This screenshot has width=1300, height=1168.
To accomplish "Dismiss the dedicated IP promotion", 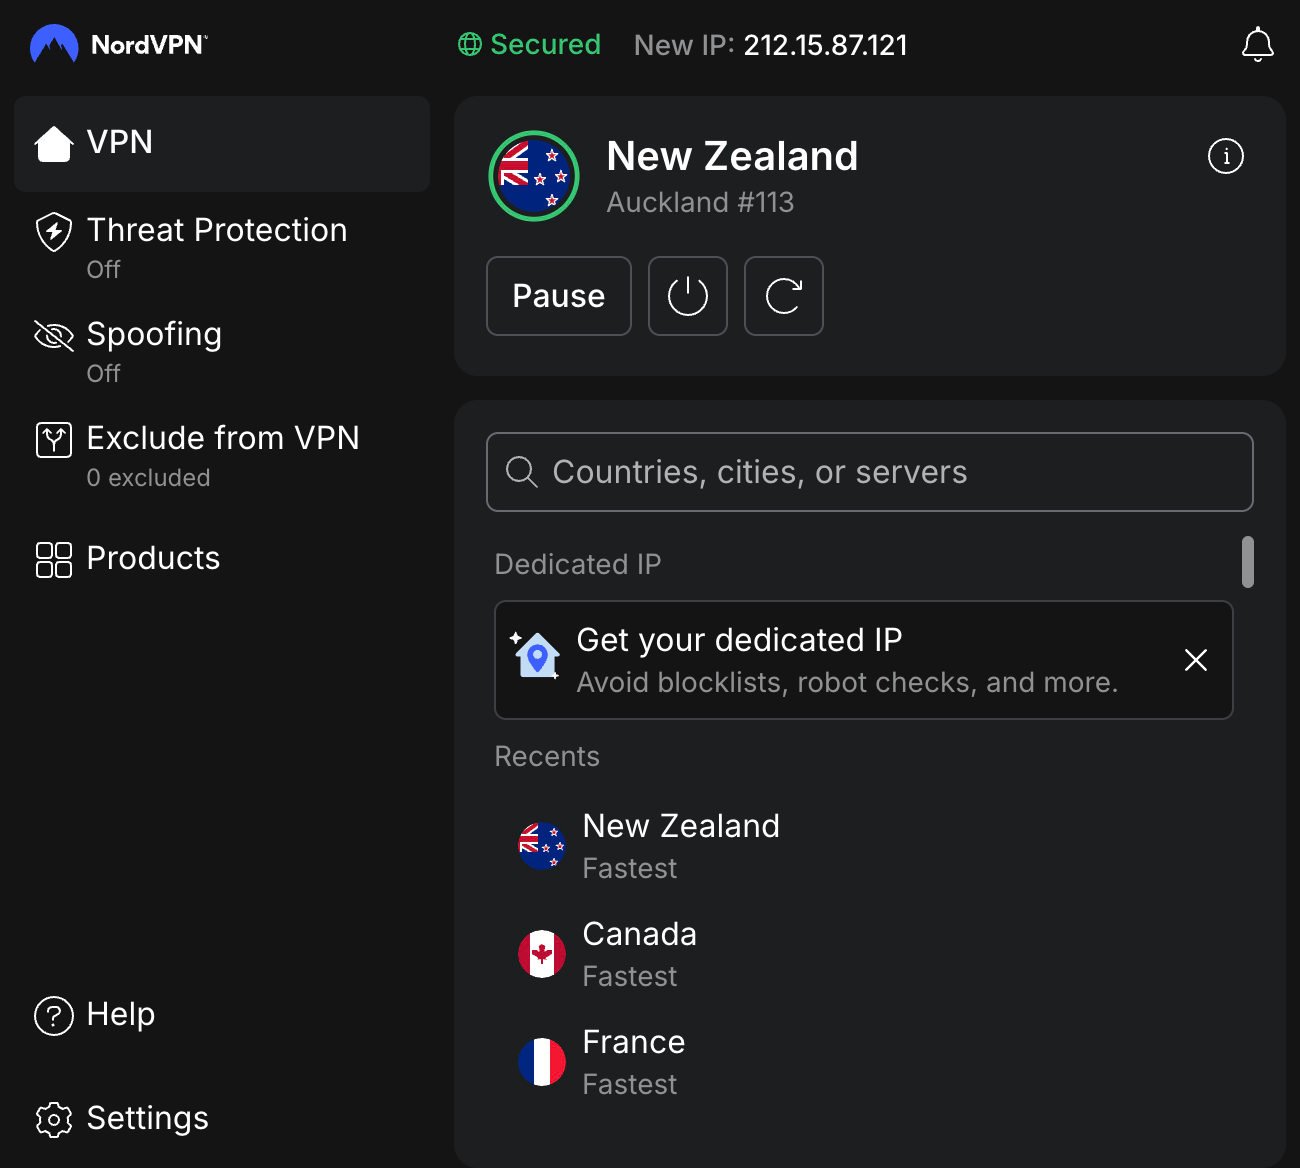I will [x=1196, y=660].
